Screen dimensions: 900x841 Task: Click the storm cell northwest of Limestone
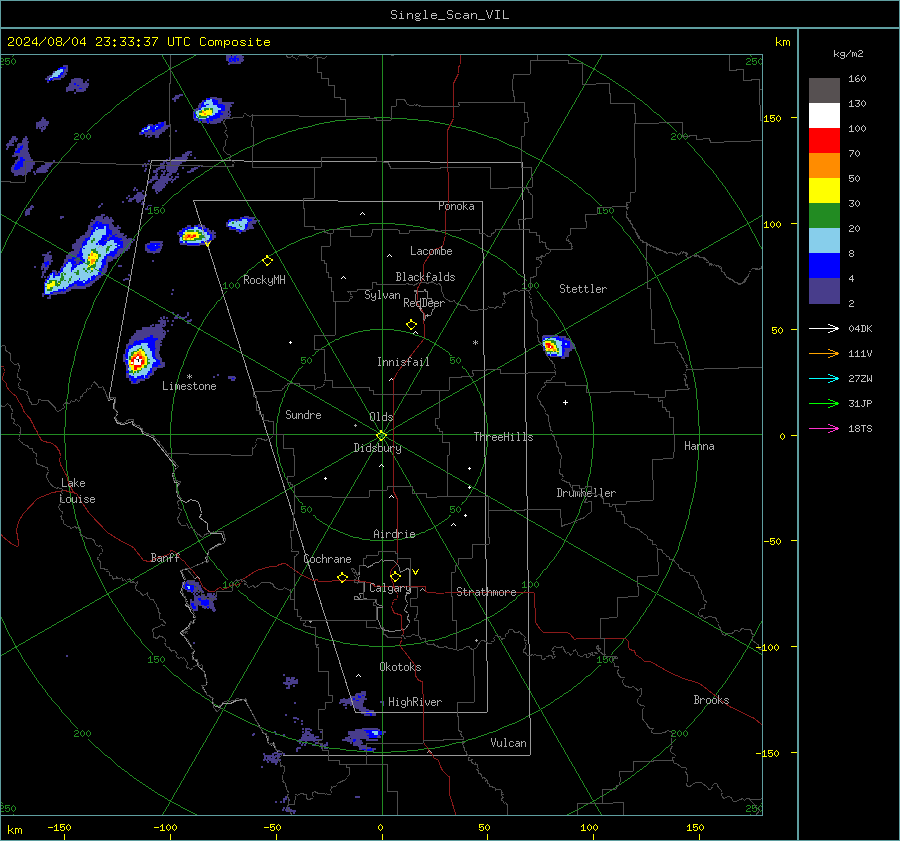pos(141,357)
